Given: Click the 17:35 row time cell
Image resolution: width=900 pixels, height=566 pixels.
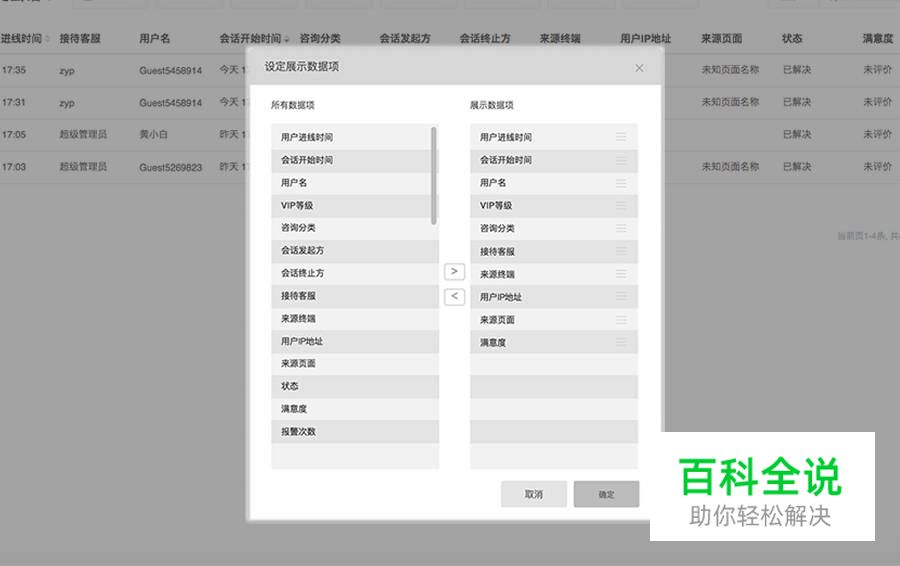Looking at the screenshot, I should 14,70.
